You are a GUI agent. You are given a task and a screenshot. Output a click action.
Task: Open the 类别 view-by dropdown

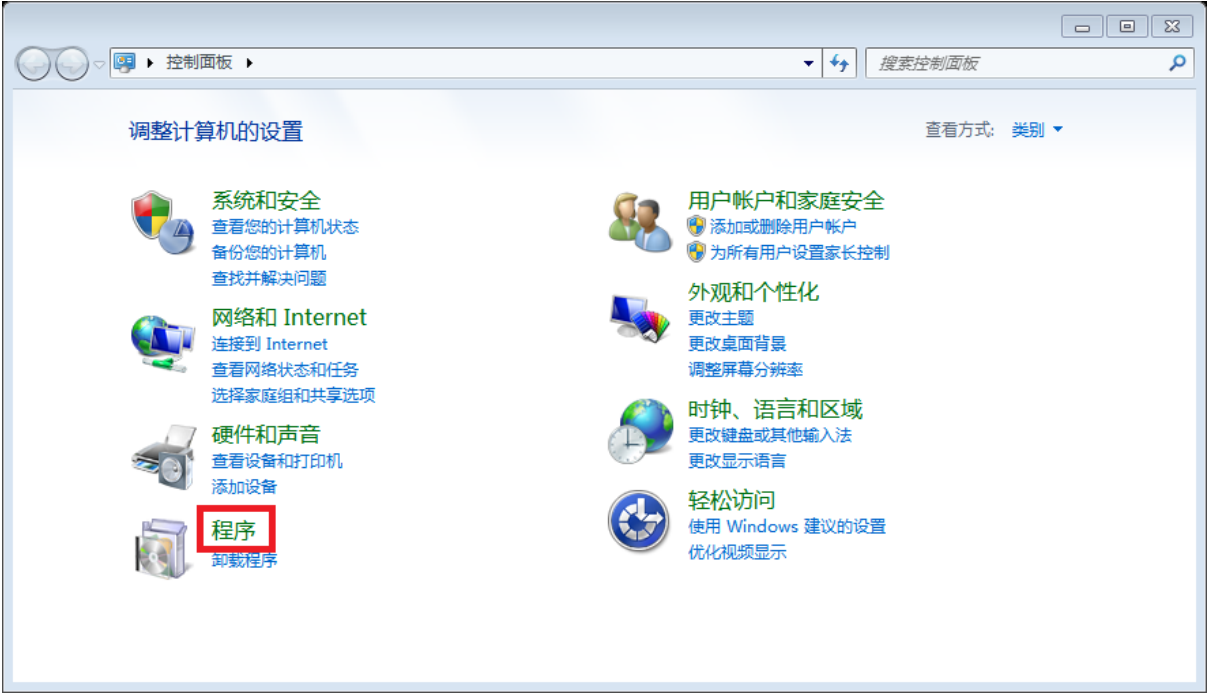tap(1037, 130)
